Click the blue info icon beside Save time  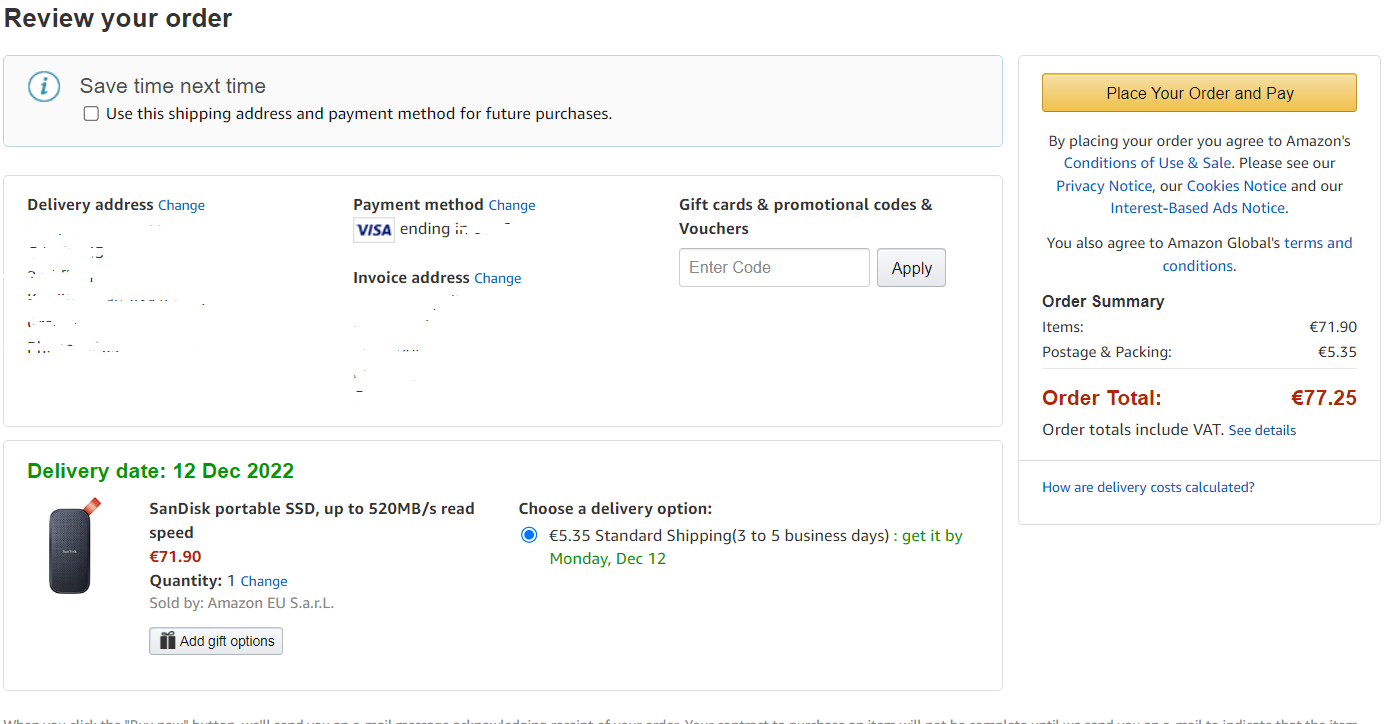coord(44,86)
